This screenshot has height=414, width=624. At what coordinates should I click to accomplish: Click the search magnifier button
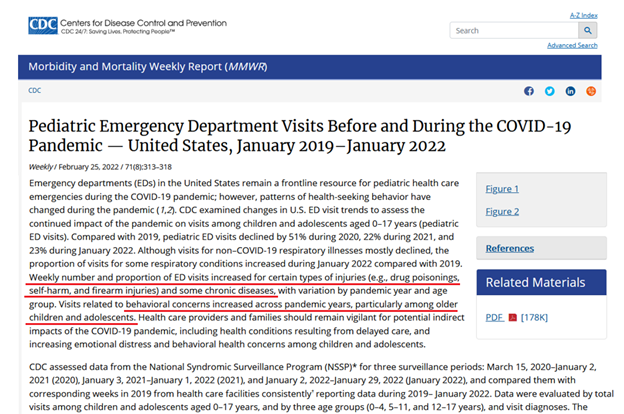pos(587,30)
